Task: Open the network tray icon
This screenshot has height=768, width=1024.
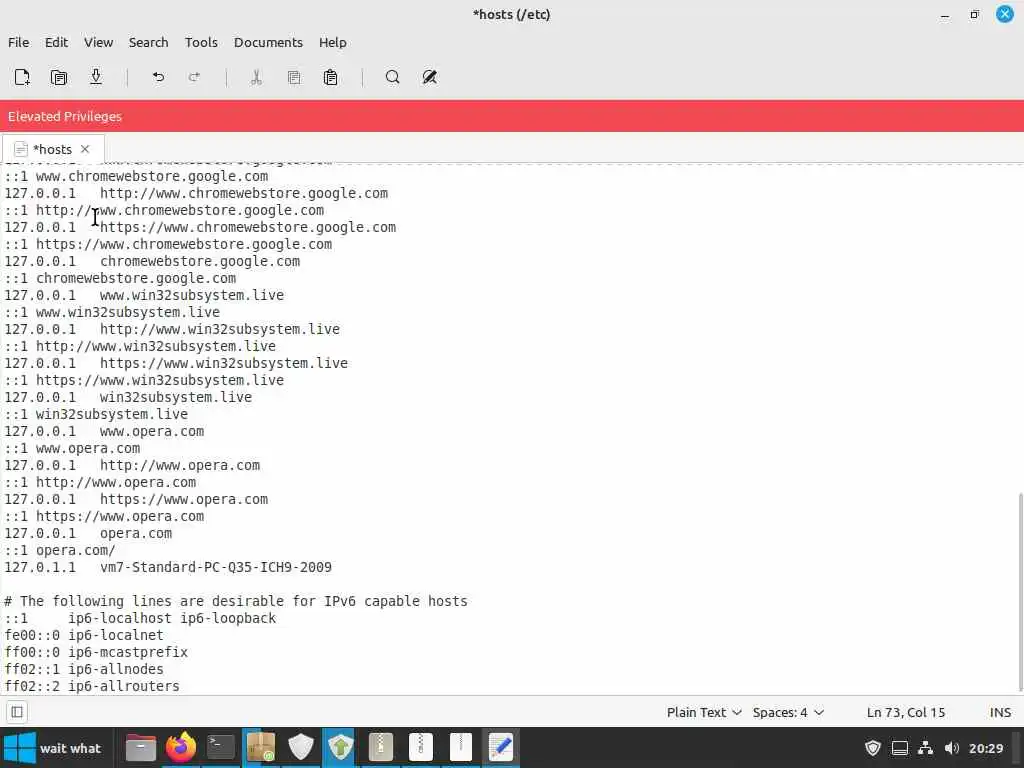Action: (925, 748)
